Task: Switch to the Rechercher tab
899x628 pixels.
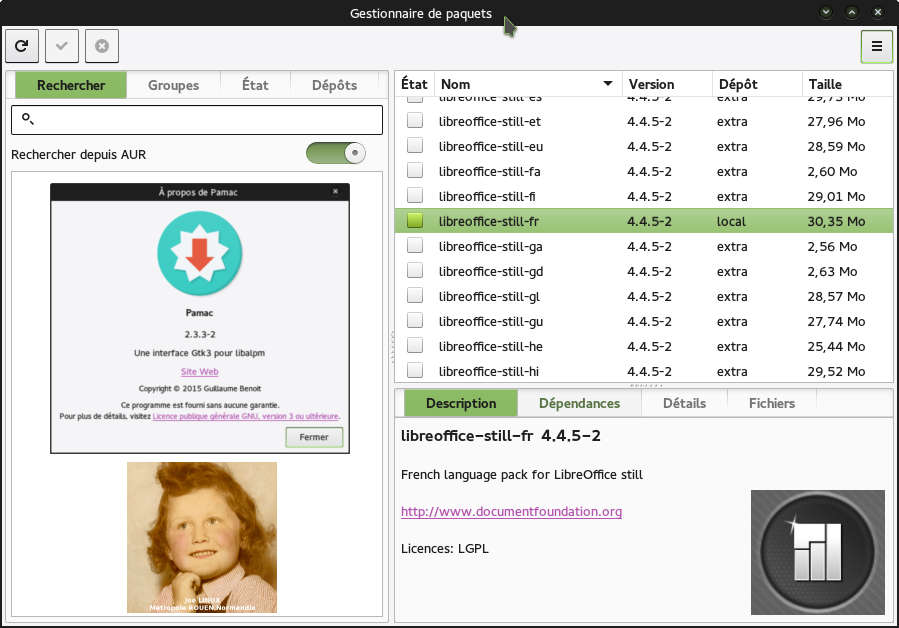Action: tap(71, 85)
